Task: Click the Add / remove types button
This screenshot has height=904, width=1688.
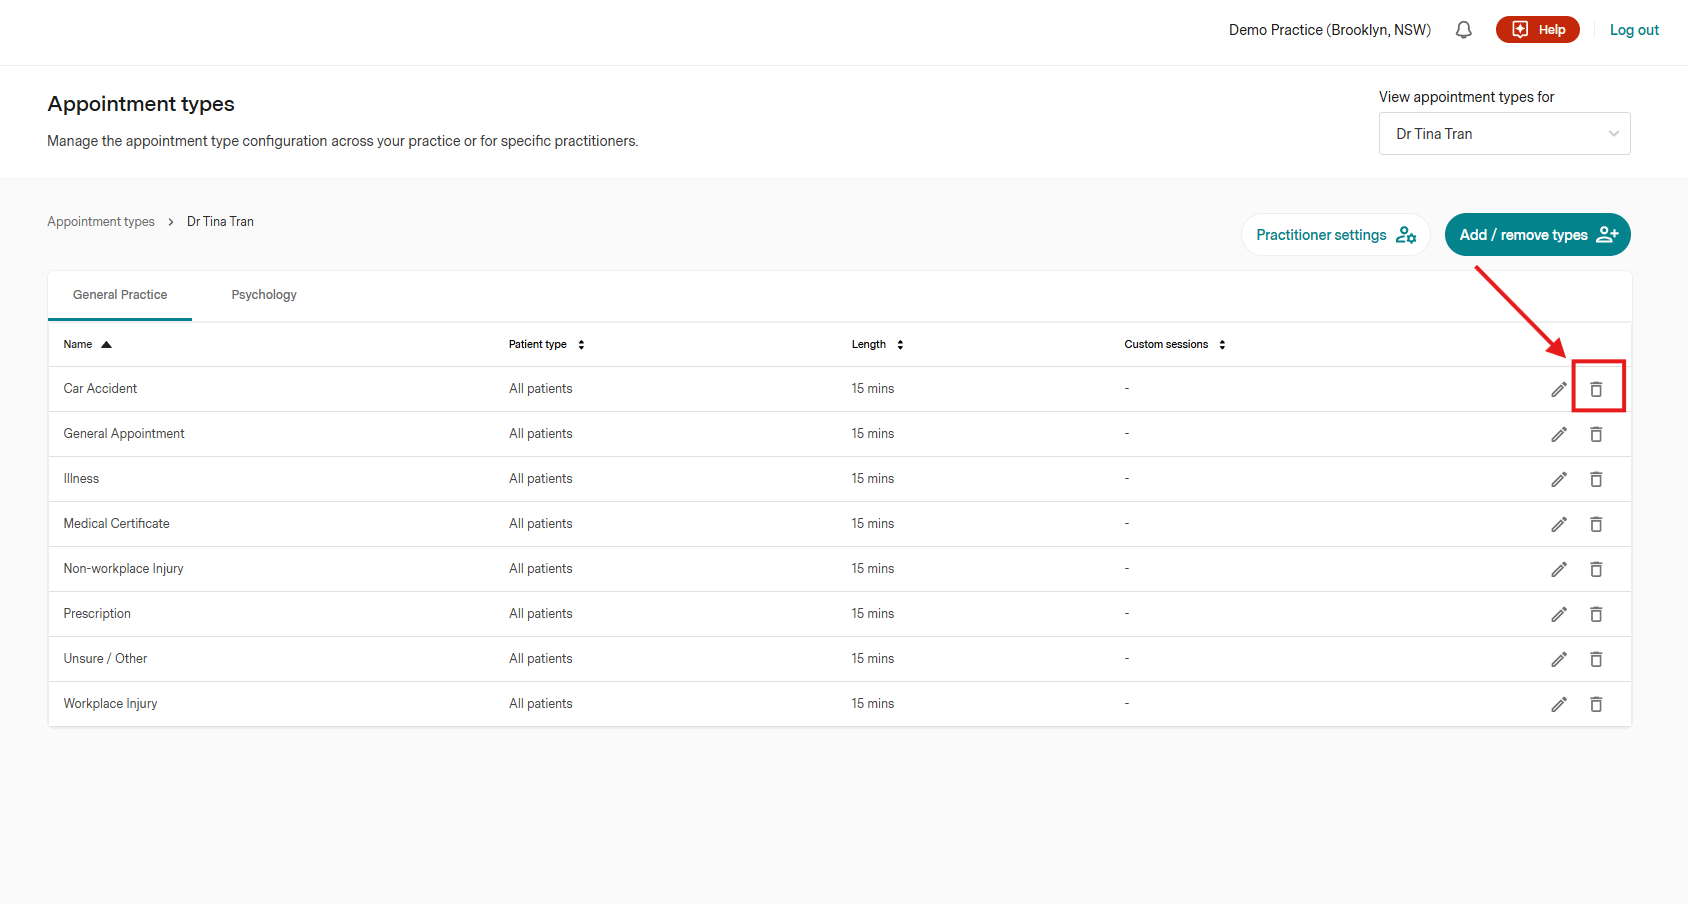Action: click(x=1537, y=235)
